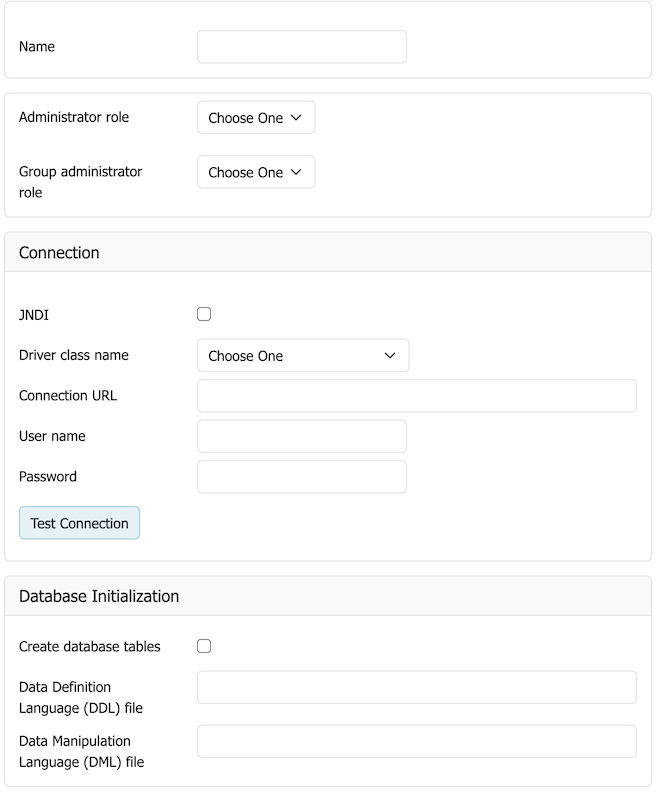
Task: Click the Password input field
Action: 301,476
